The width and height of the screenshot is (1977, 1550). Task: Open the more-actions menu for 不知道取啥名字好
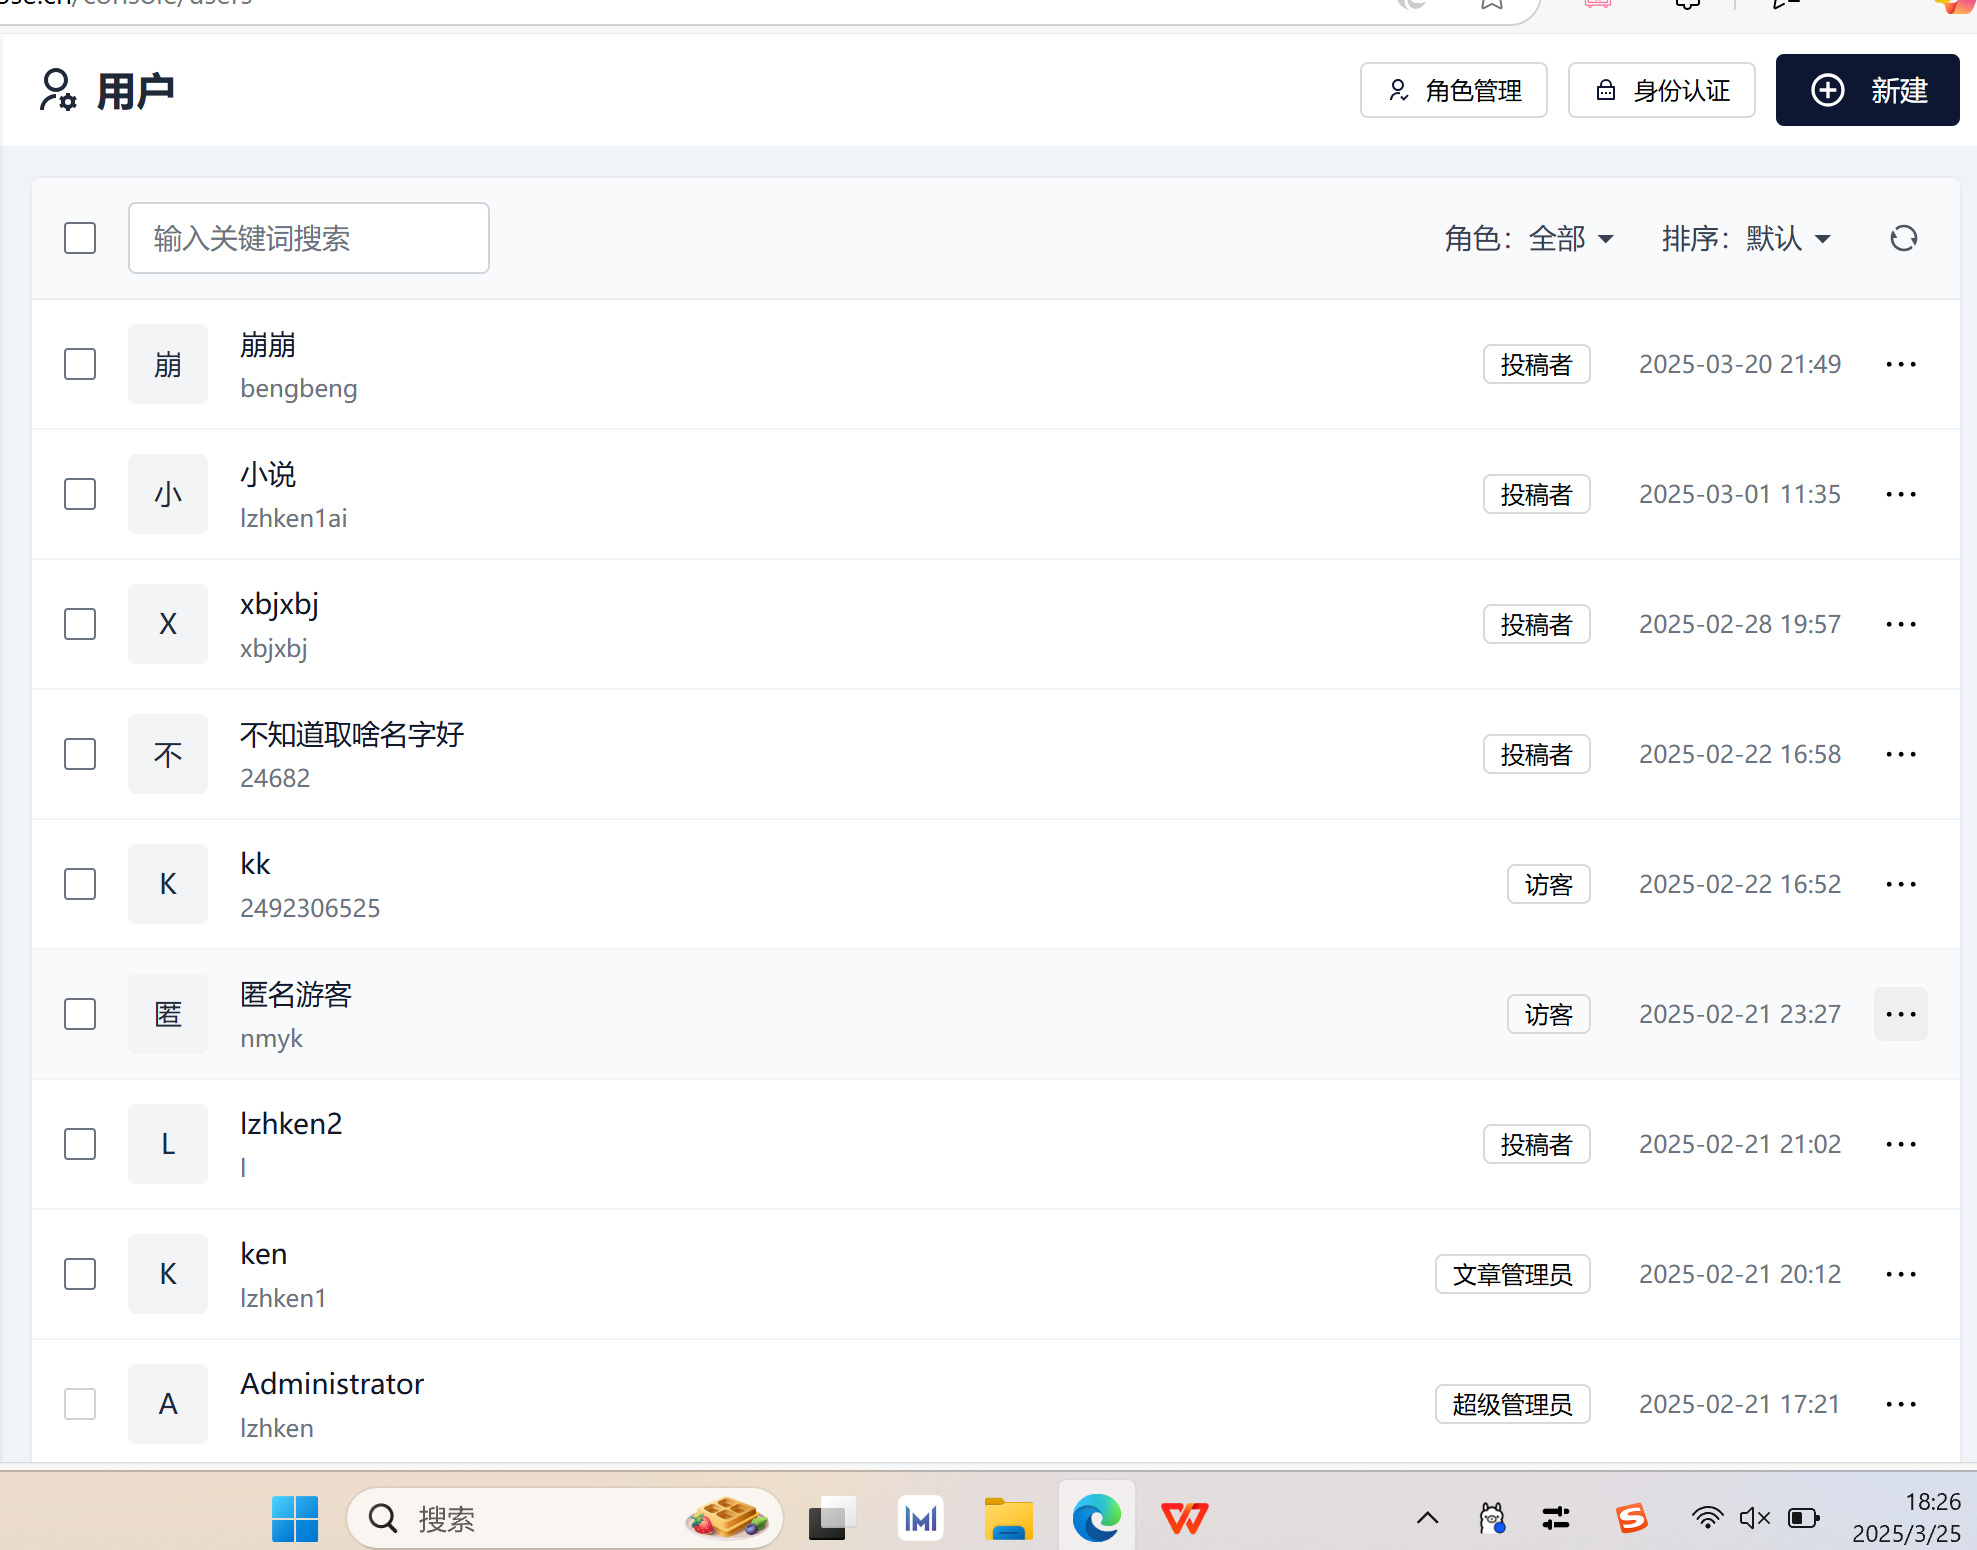point(1900,754)
